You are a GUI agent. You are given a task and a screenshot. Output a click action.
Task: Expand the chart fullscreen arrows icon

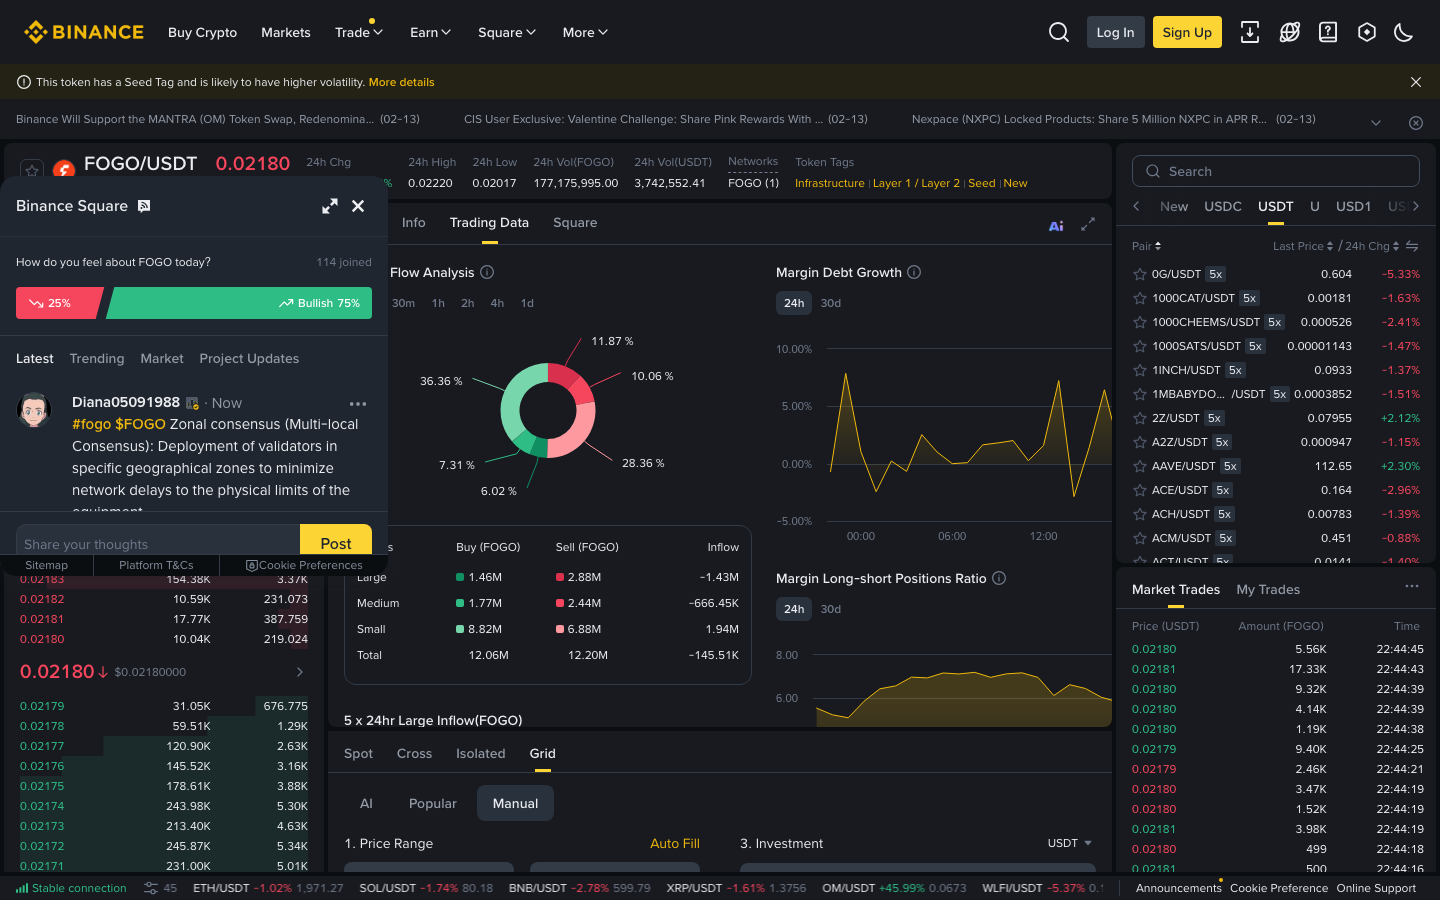1088,225
